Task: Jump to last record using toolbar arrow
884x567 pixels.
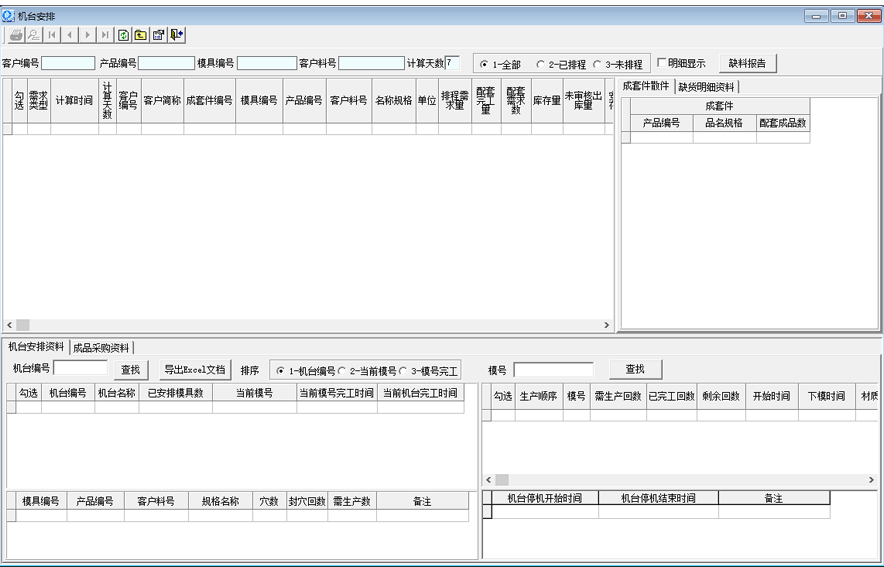Action: coord(105,35)
